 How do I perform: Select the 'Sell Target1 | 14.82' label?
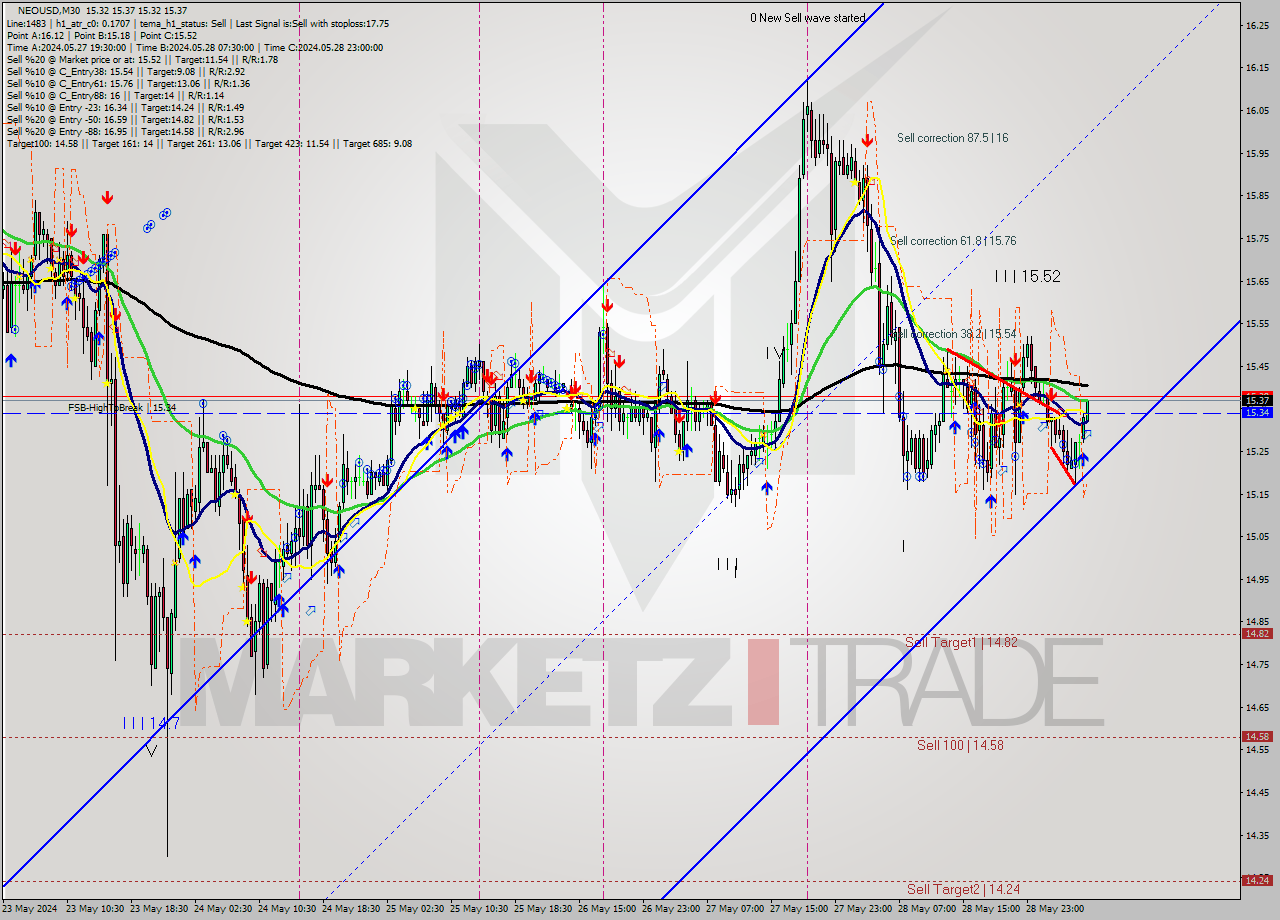pyautogui.click(x=961, y=642)
